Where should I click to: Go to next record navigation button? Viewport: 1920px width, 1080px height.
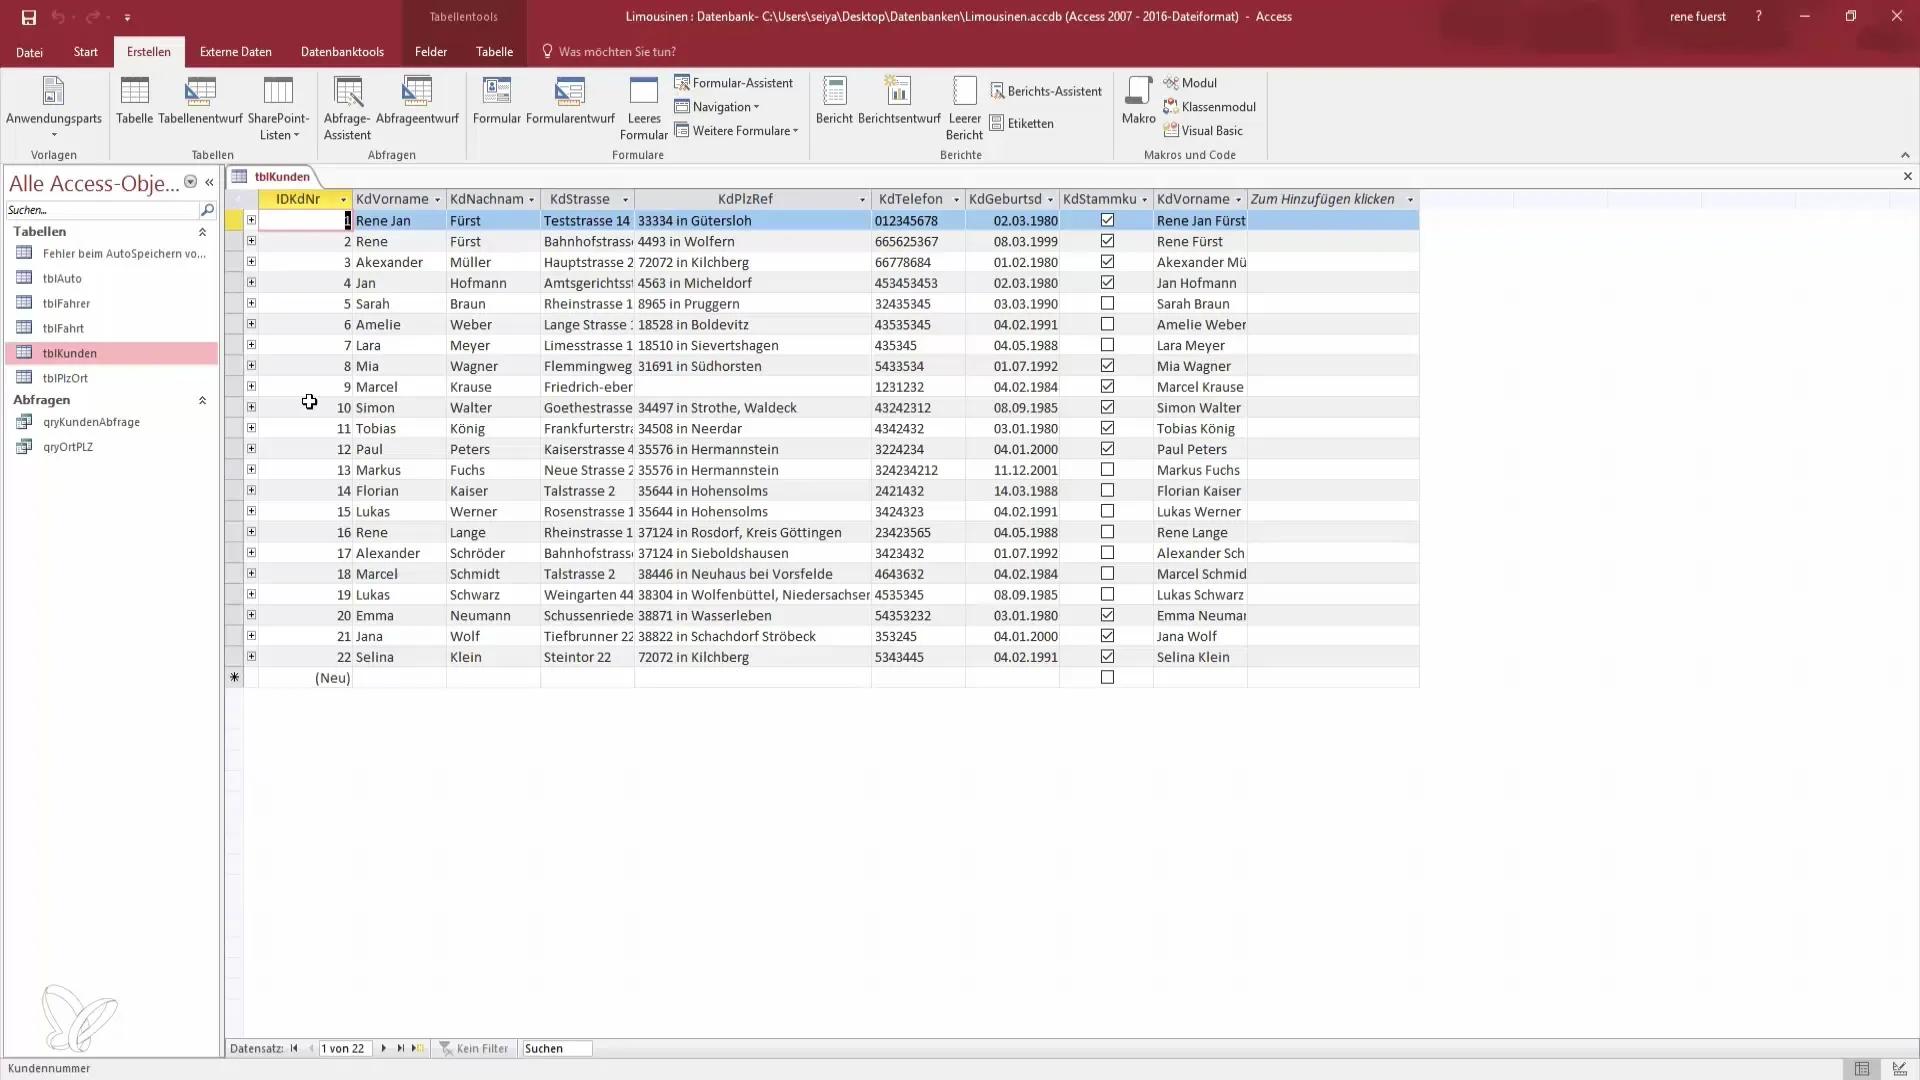click(x=383, y=1048)
